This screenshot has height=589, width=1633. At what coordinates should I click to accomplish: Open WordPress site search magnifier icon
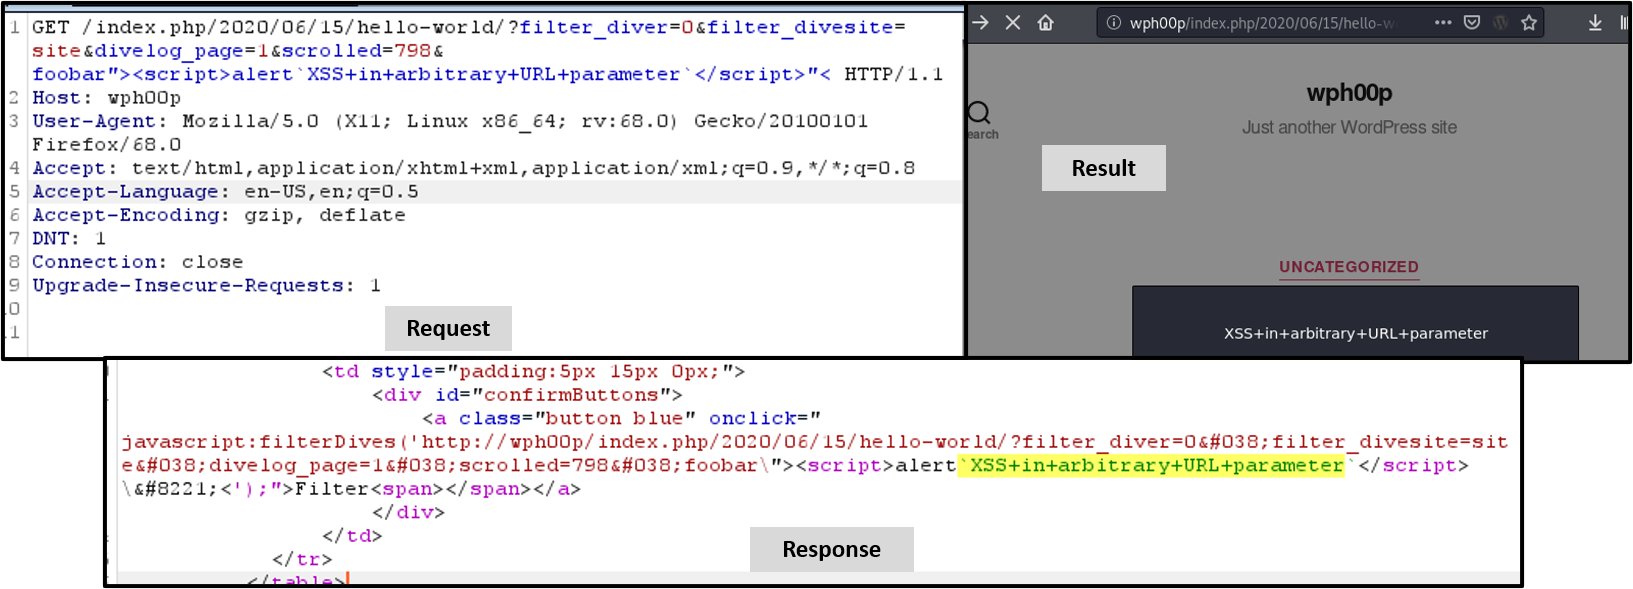point(980,112)
